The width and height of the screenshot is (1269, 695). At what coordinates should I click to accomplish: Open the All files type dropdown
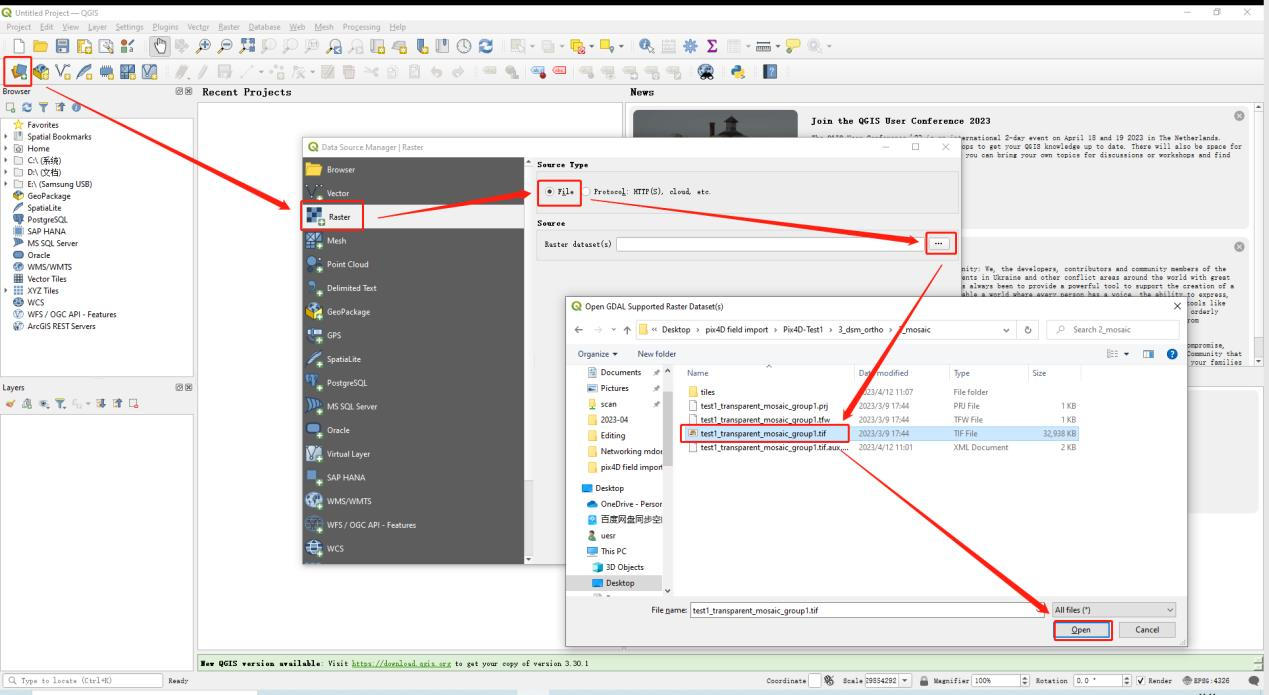(1113, 610)
